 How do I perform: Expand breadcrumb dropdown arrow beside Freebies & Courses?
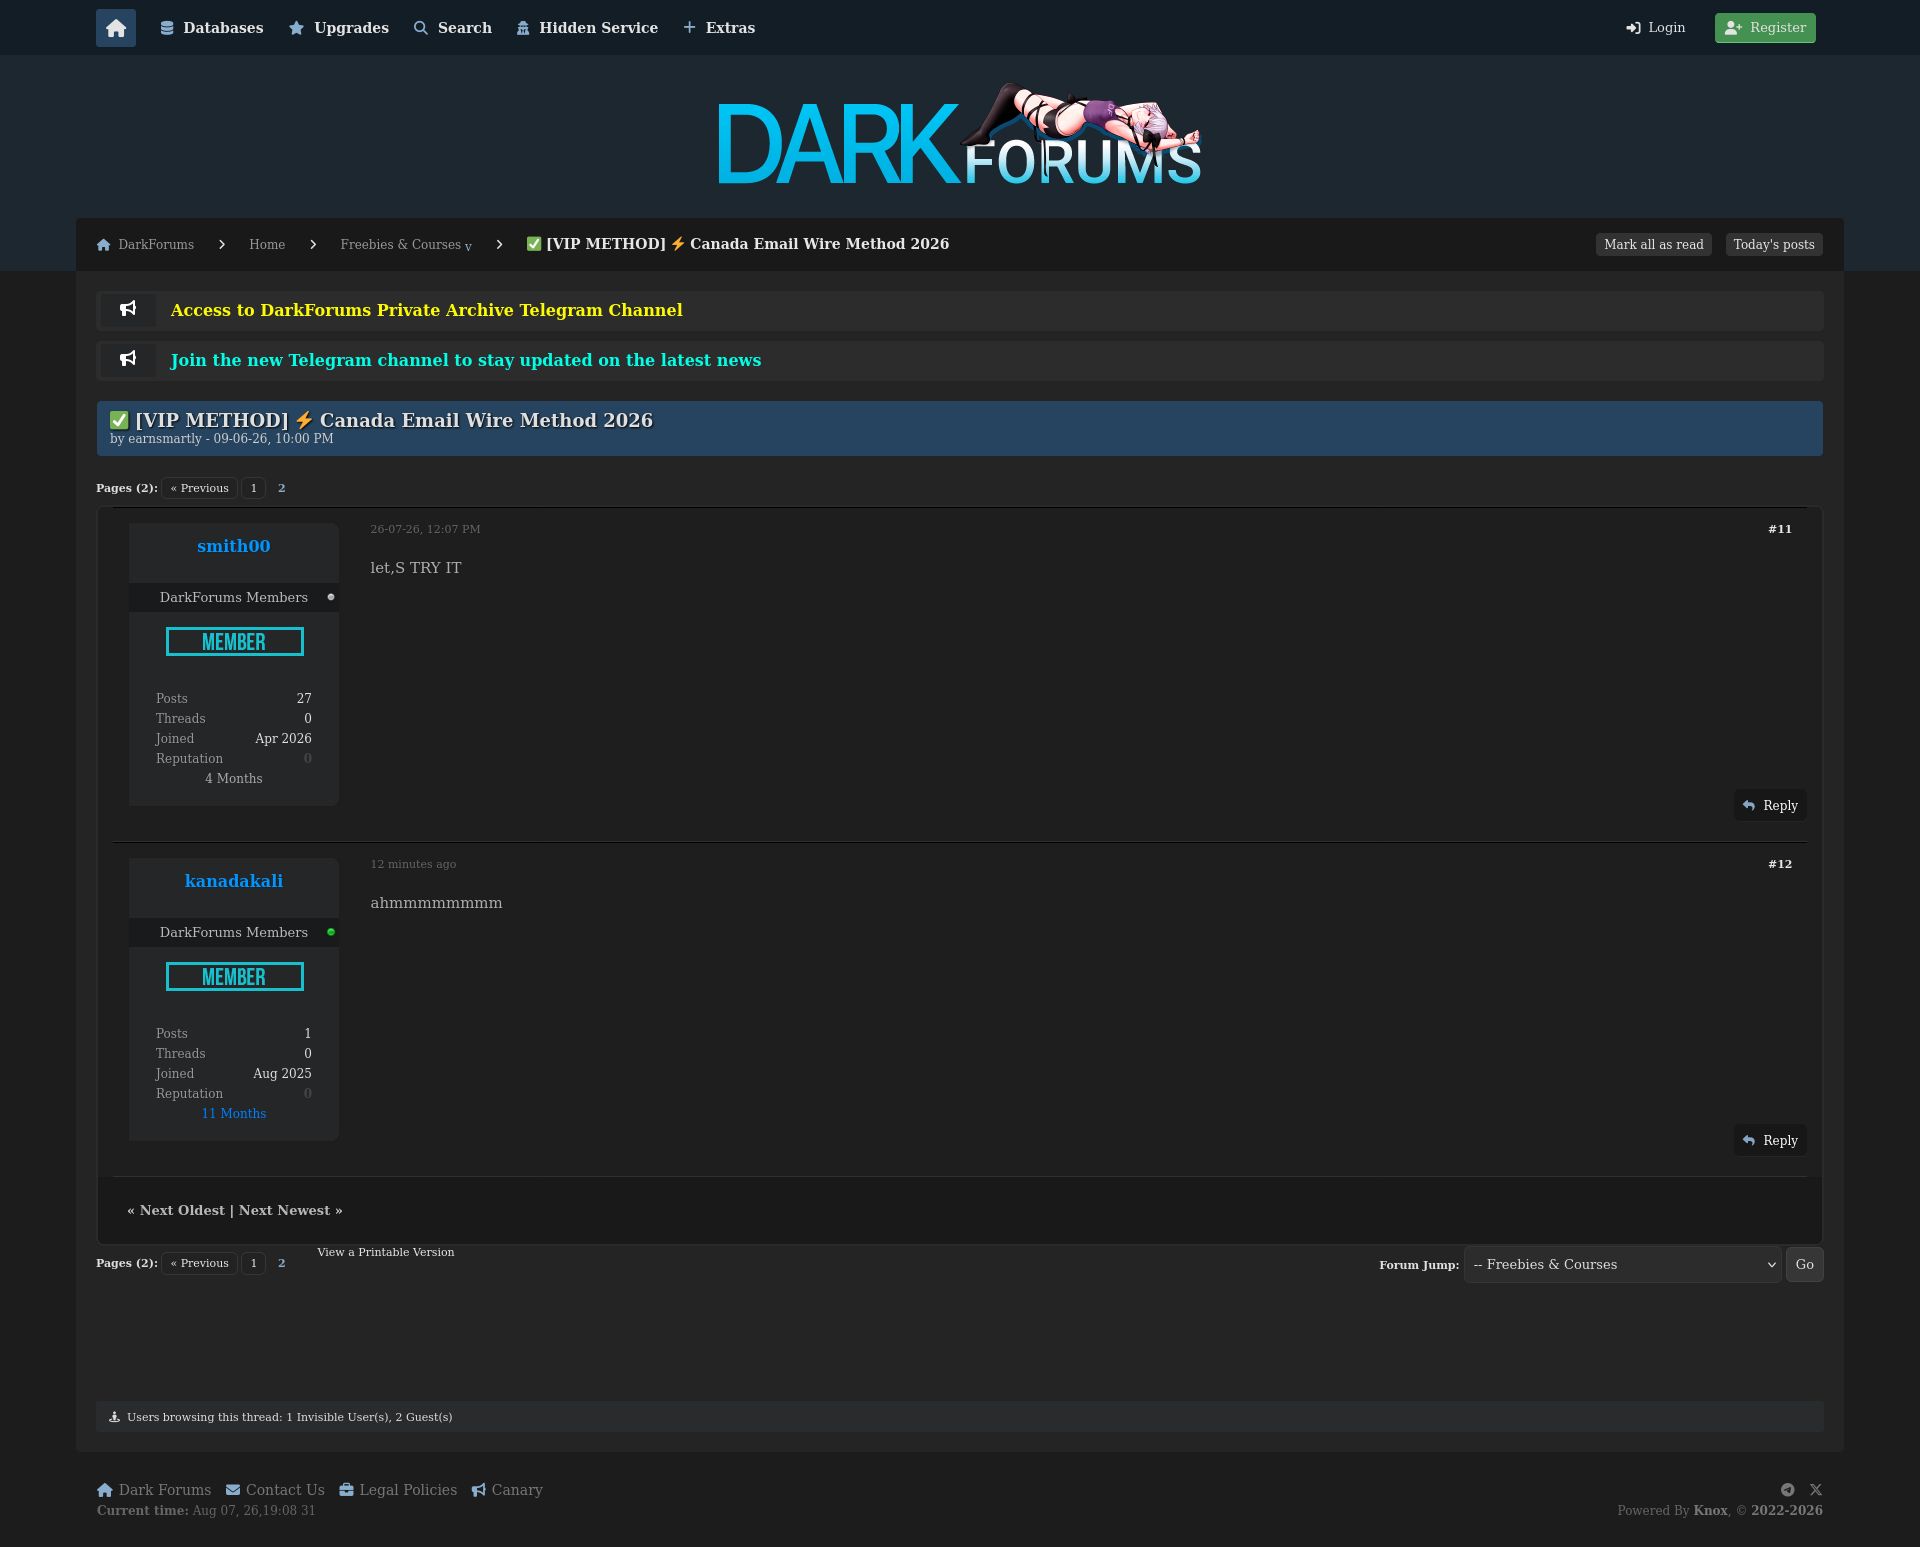tap(468, 247)
